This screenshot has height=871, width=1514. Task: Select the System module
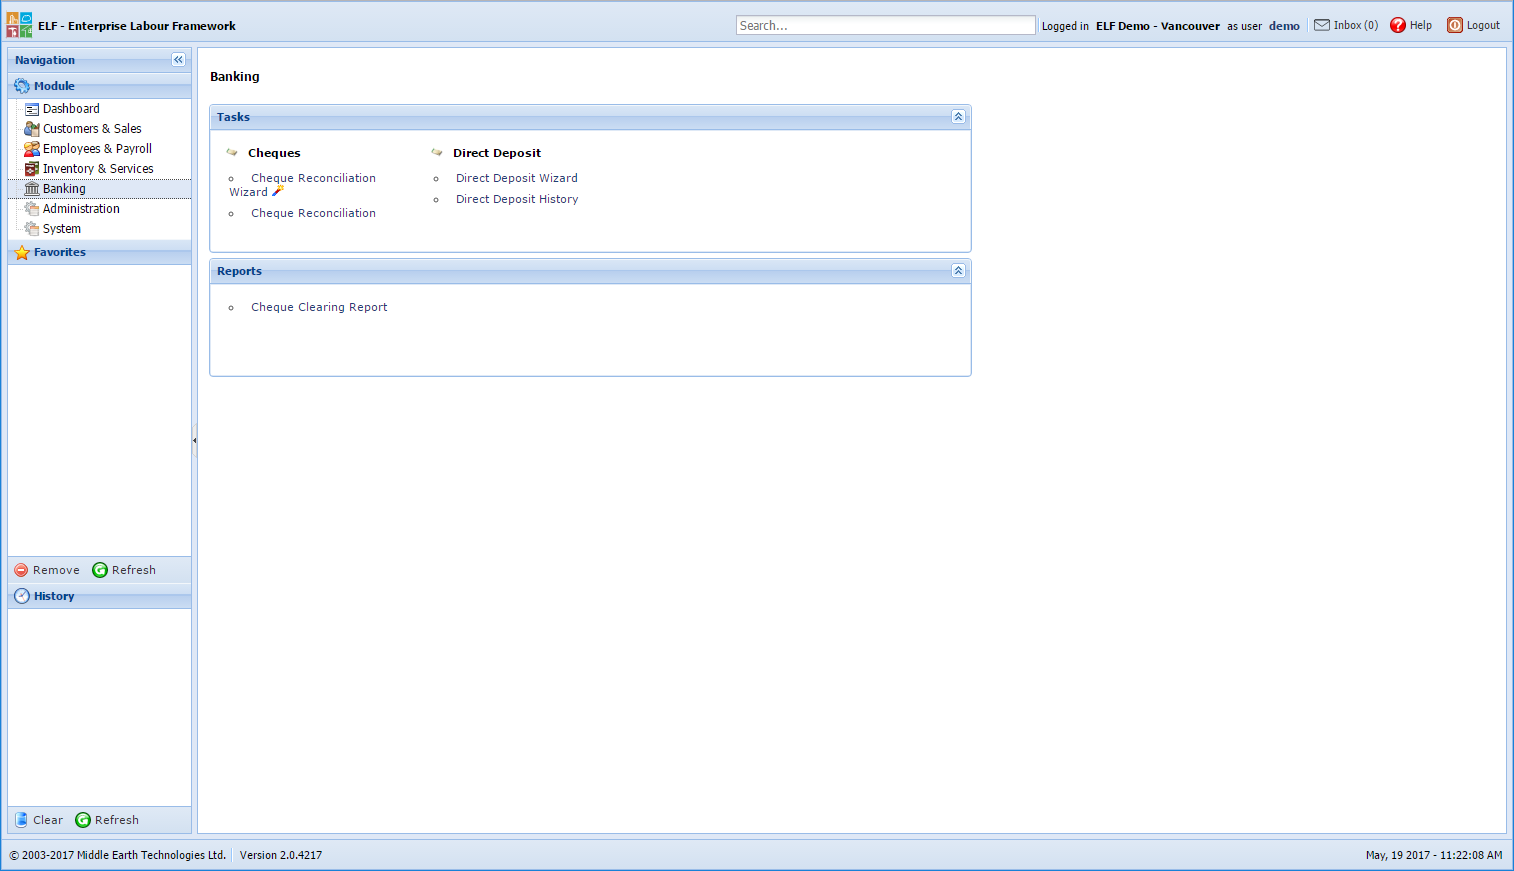pos(61,228)
